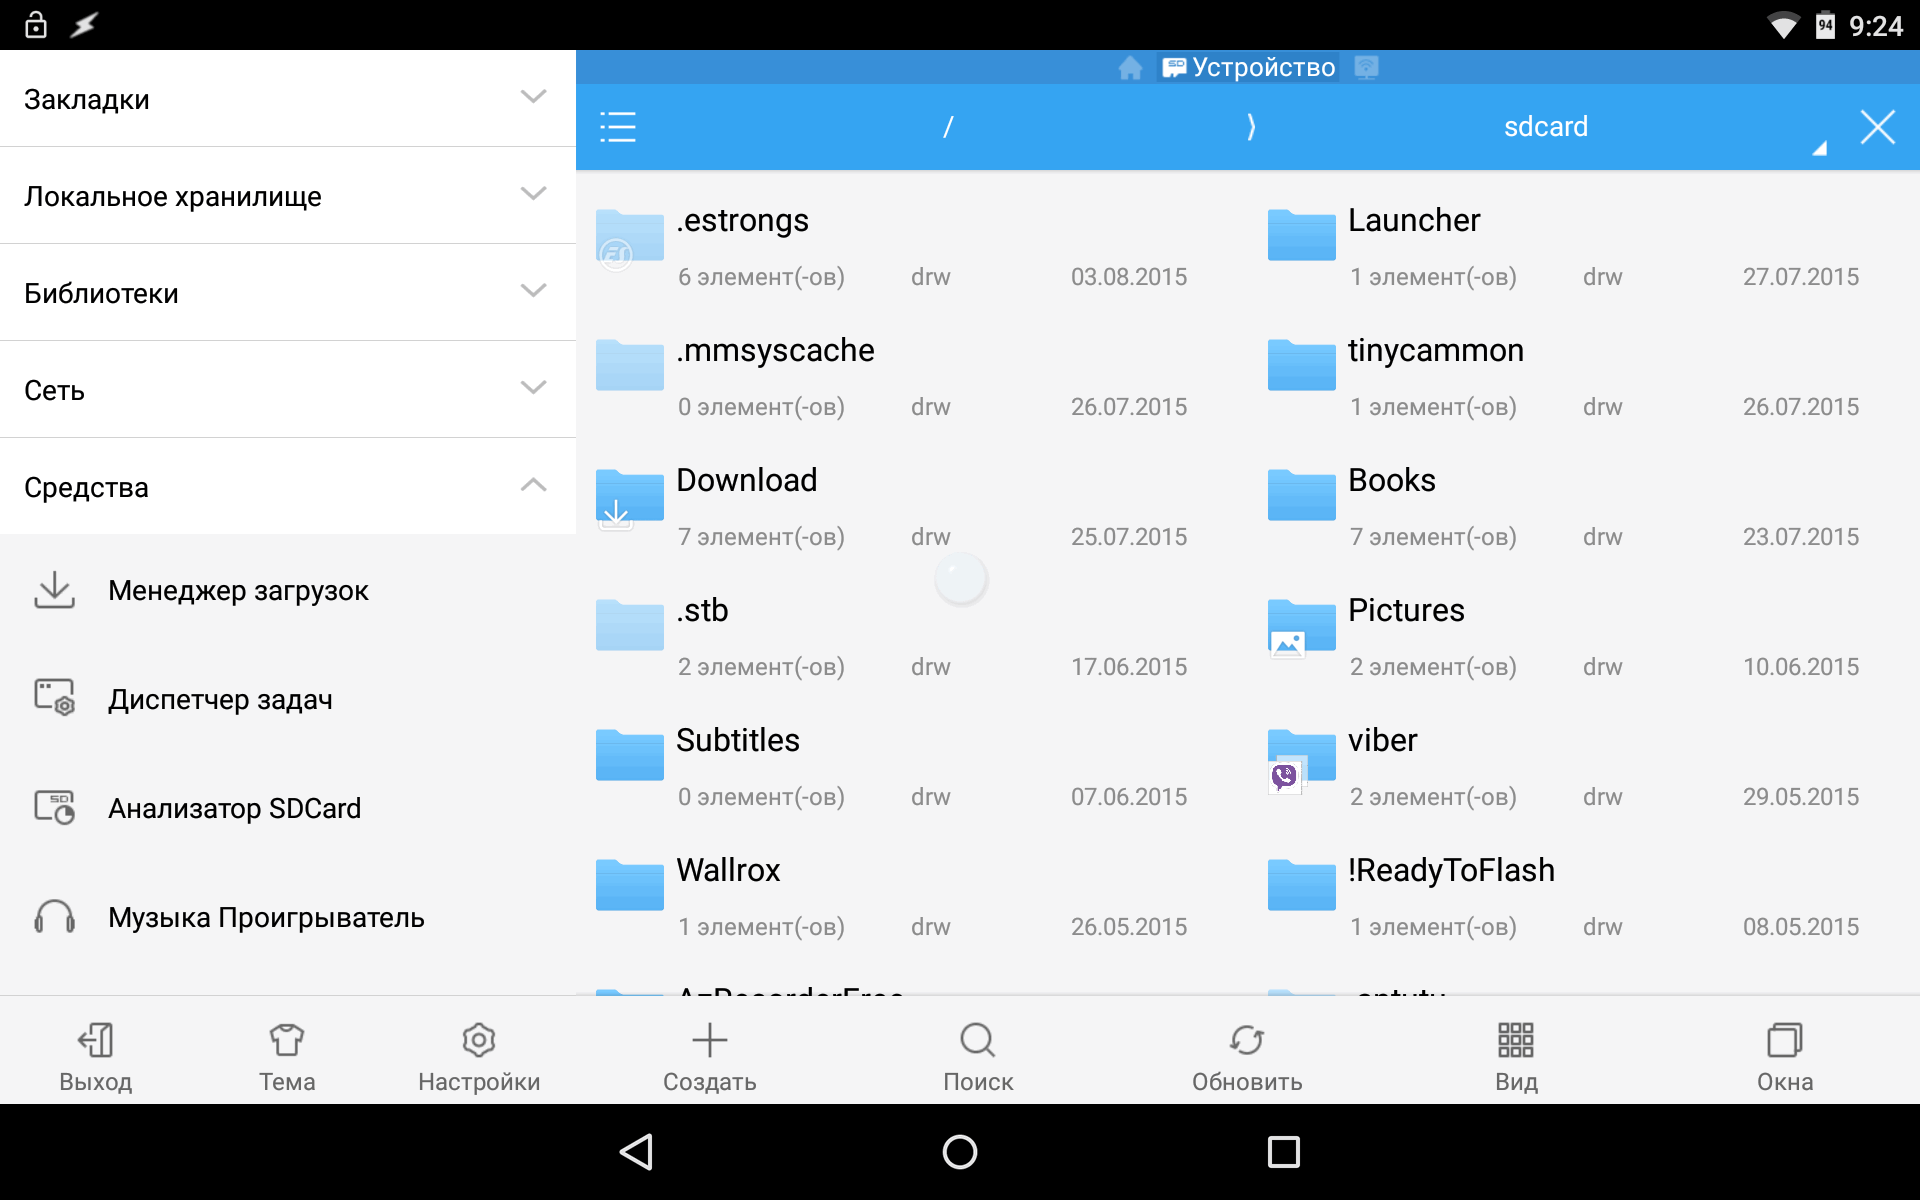
Task: Open the Тема theme shirt icon
Action: coord(287,1040)
